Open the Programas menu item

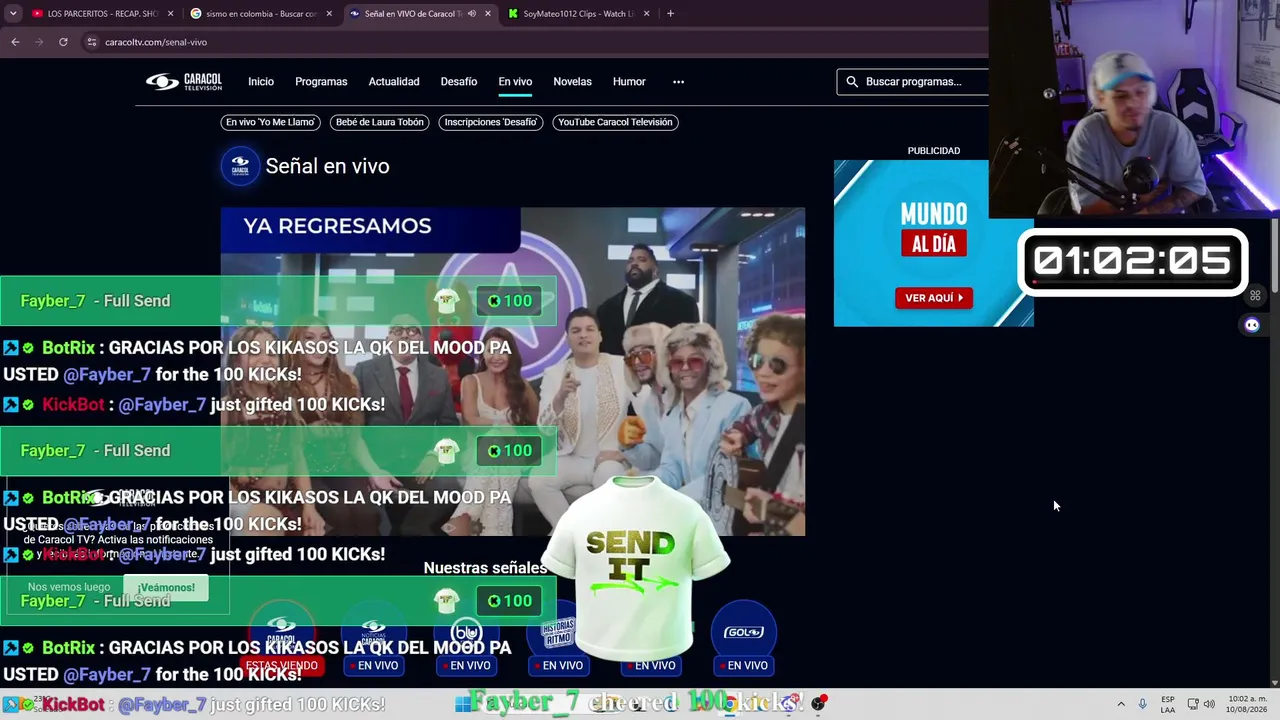[x=321, y=82]
